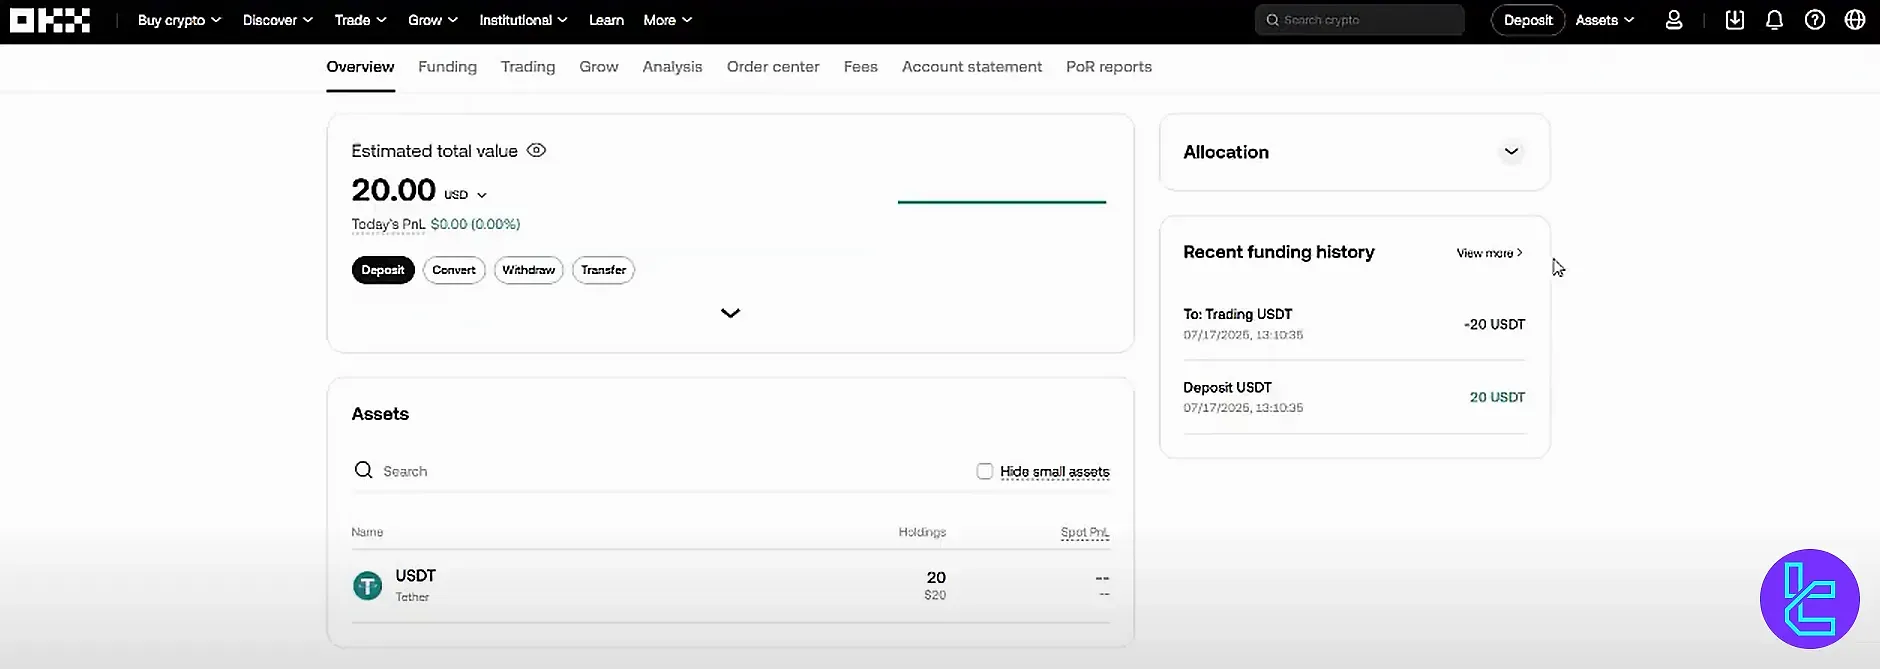This screenshot has width=1880, height=669.
Task: Open the USD currency dropdown
Action: tap(466, 195)
